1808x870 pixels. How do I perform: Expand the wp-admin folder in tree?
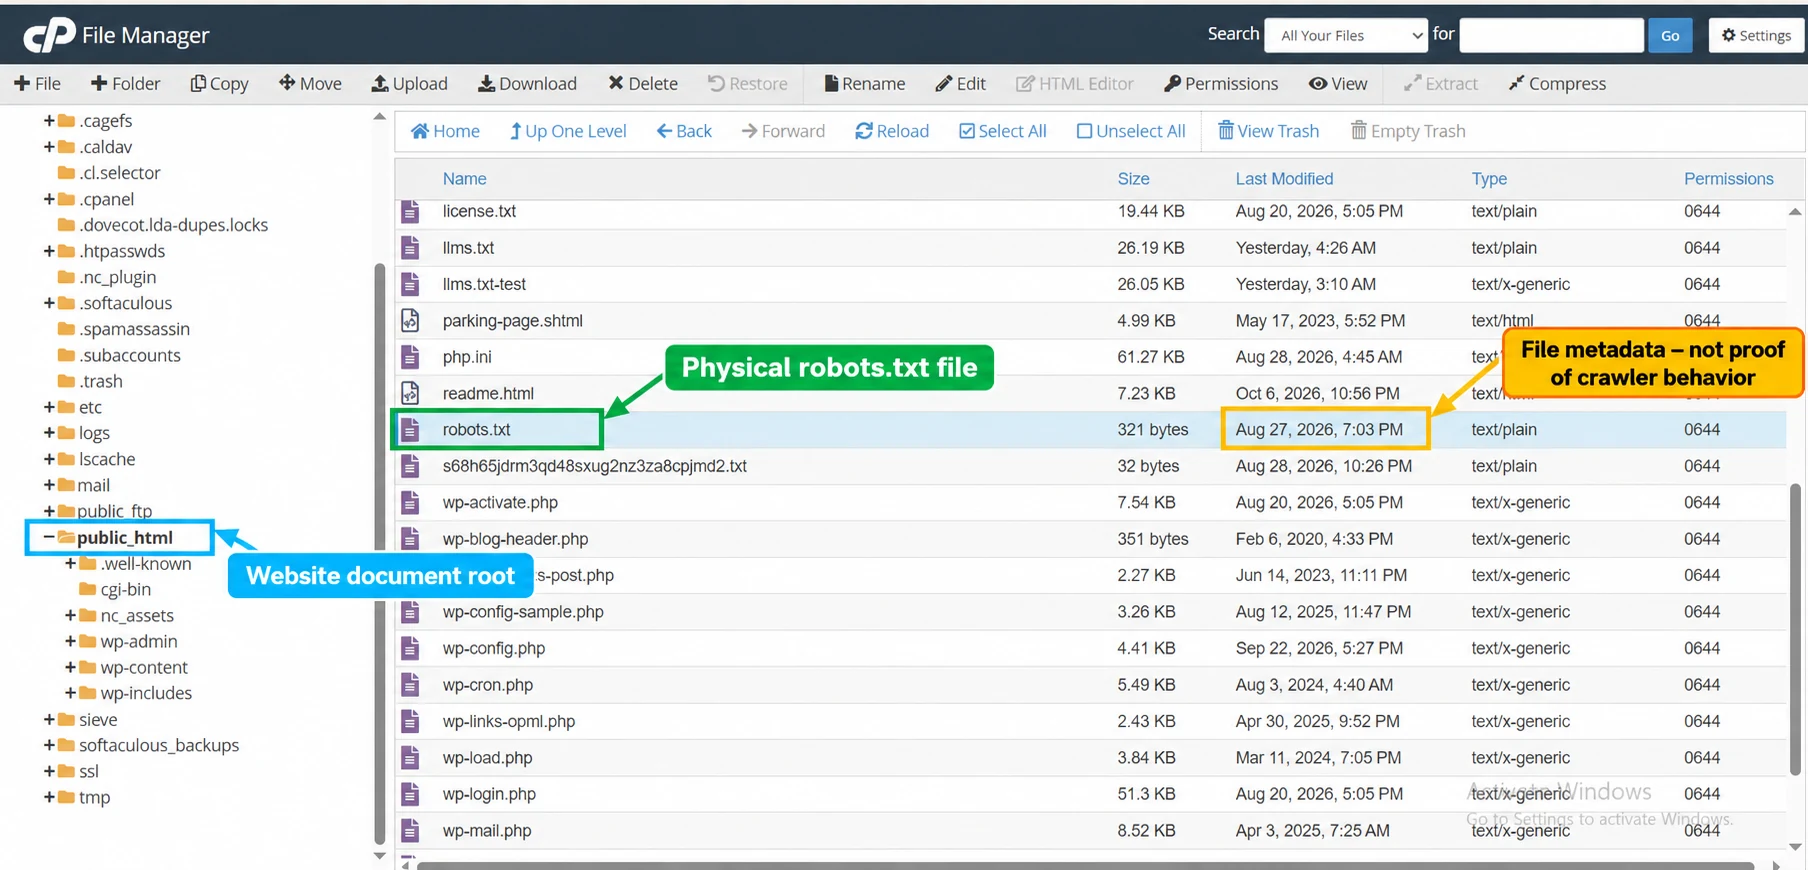[70, 641]
